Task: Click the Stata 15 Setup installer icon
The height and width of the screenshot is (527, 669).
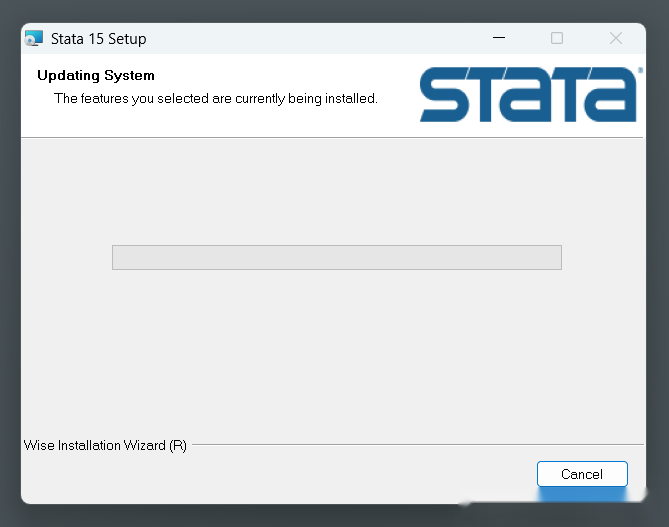Action: 34,38
